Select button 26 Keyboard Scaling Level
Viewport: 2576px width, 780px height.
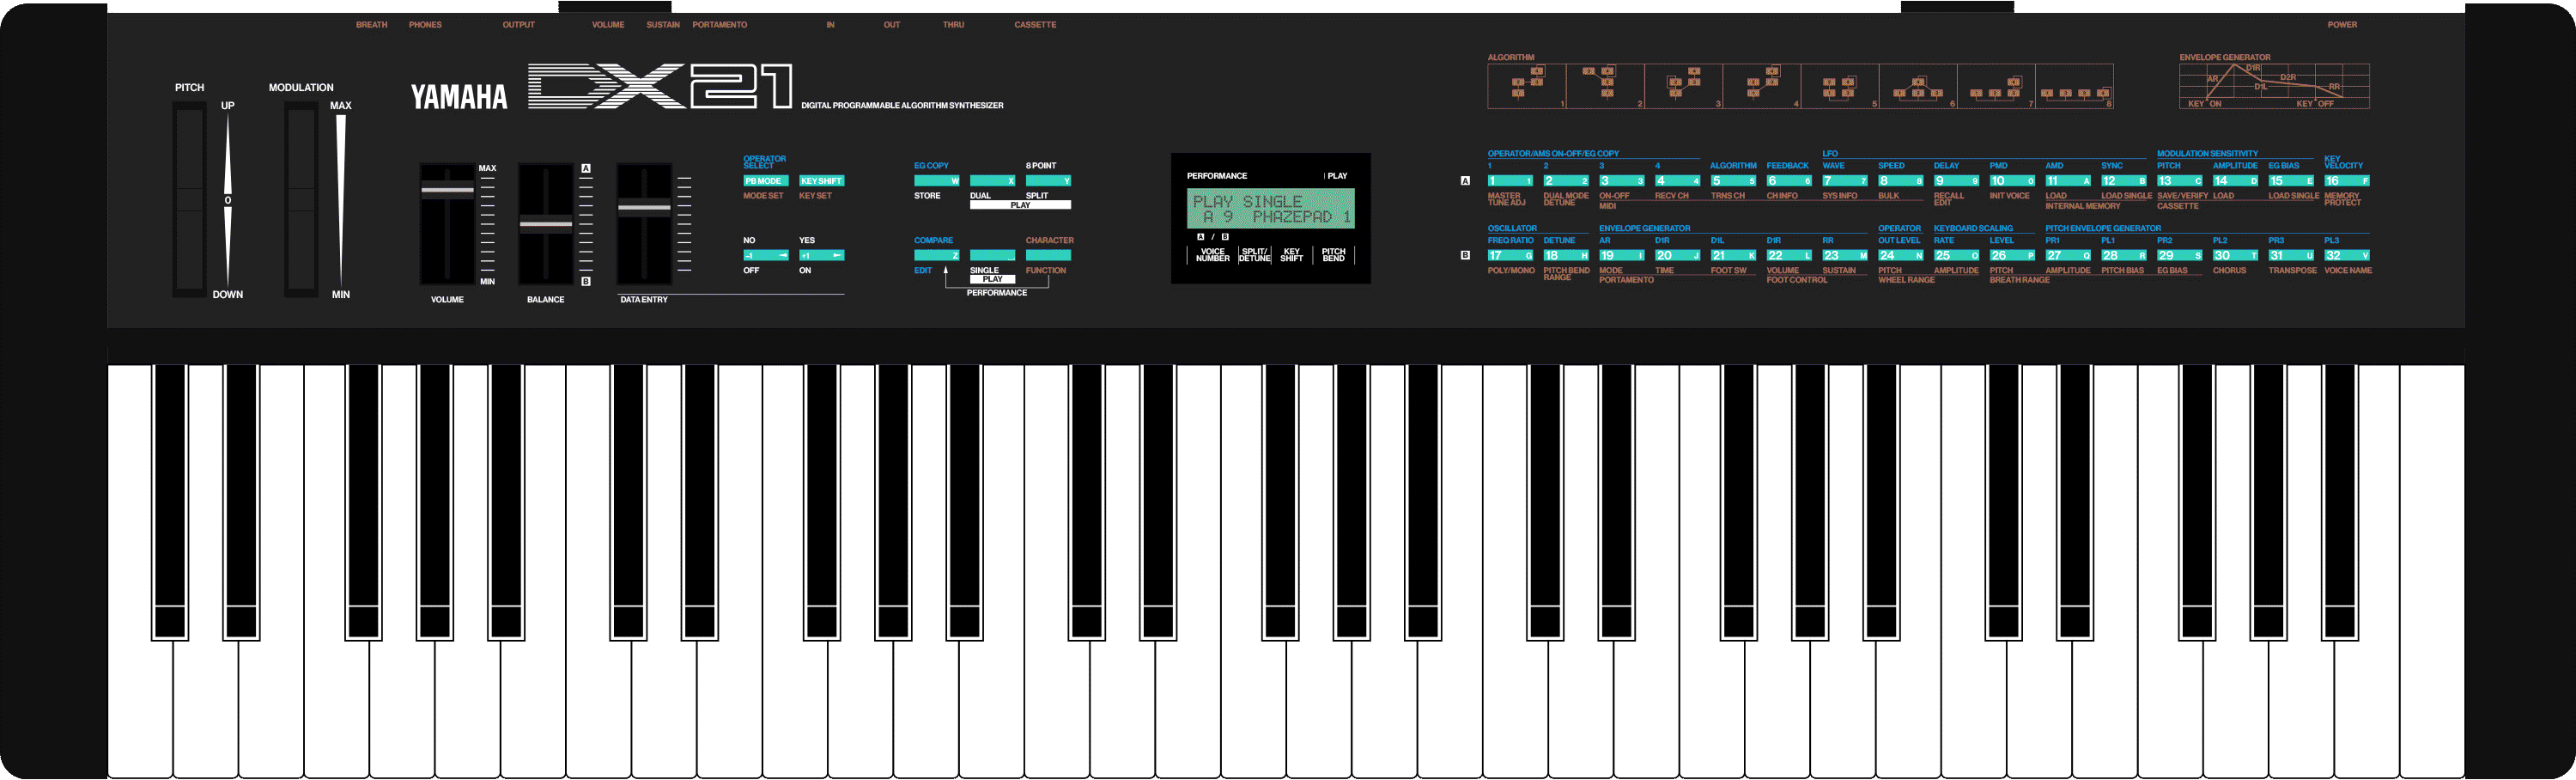(x=2012, y=255)
